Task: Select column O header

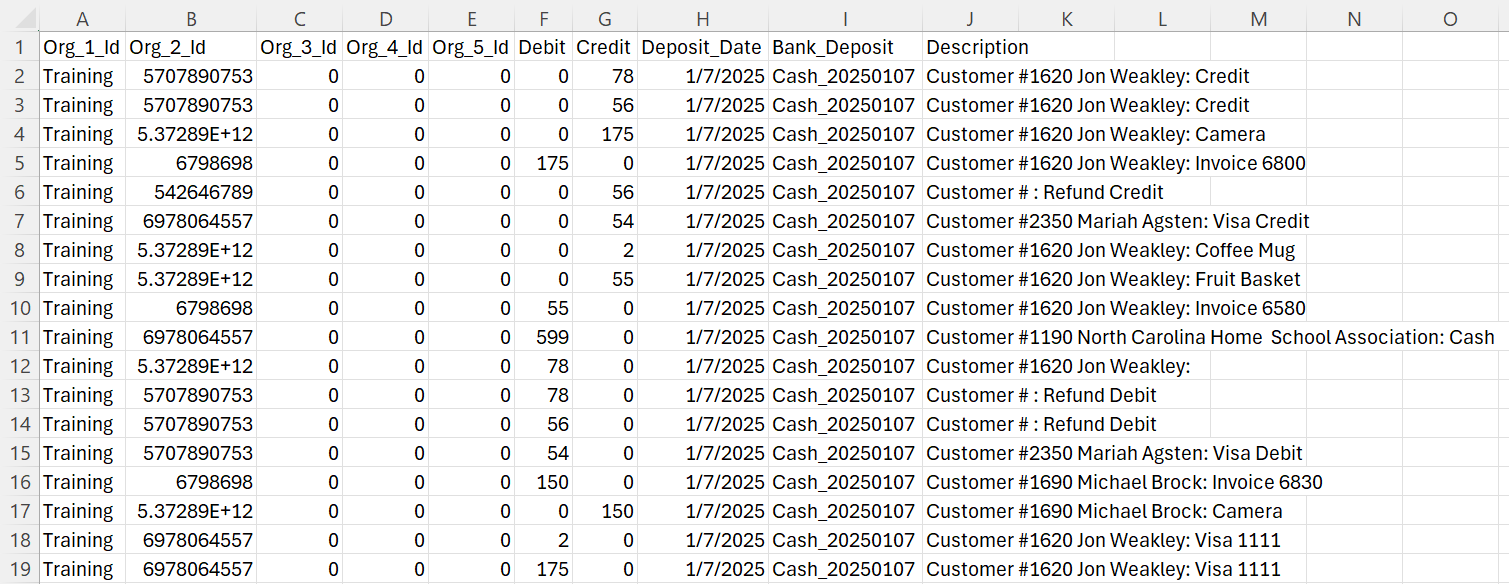Action: point(1450,19)
